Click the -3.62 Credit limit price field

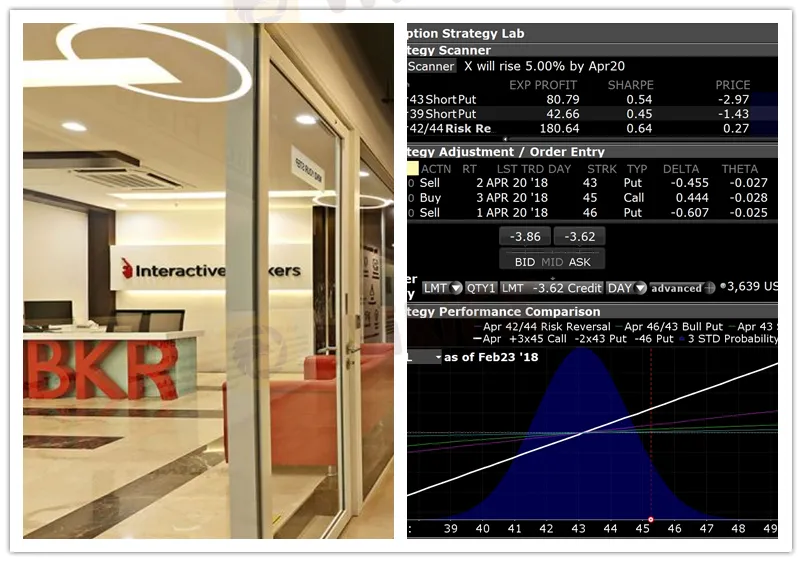tap(554, 288)
